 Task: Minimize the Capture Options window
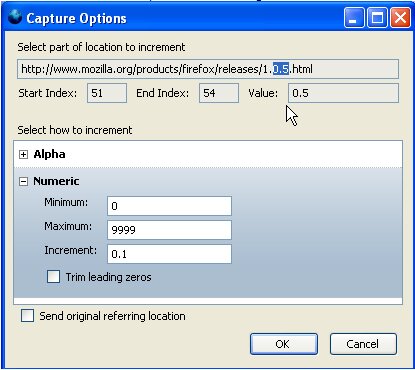pos(354,17)
